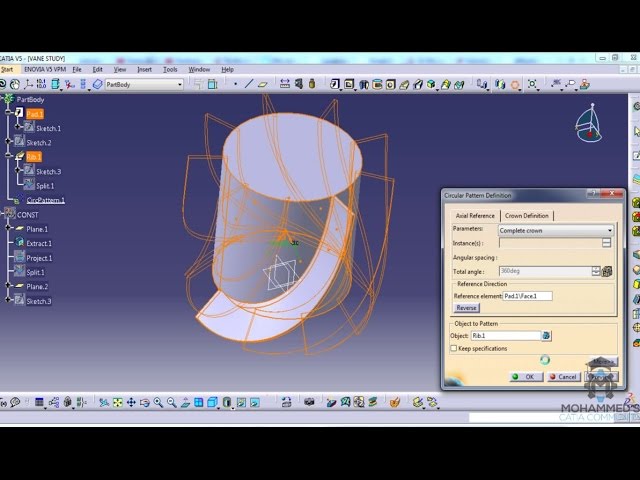This screenshot has height=480, width=640.
Task: Select the Pocket tool icon
Action: 349,84
